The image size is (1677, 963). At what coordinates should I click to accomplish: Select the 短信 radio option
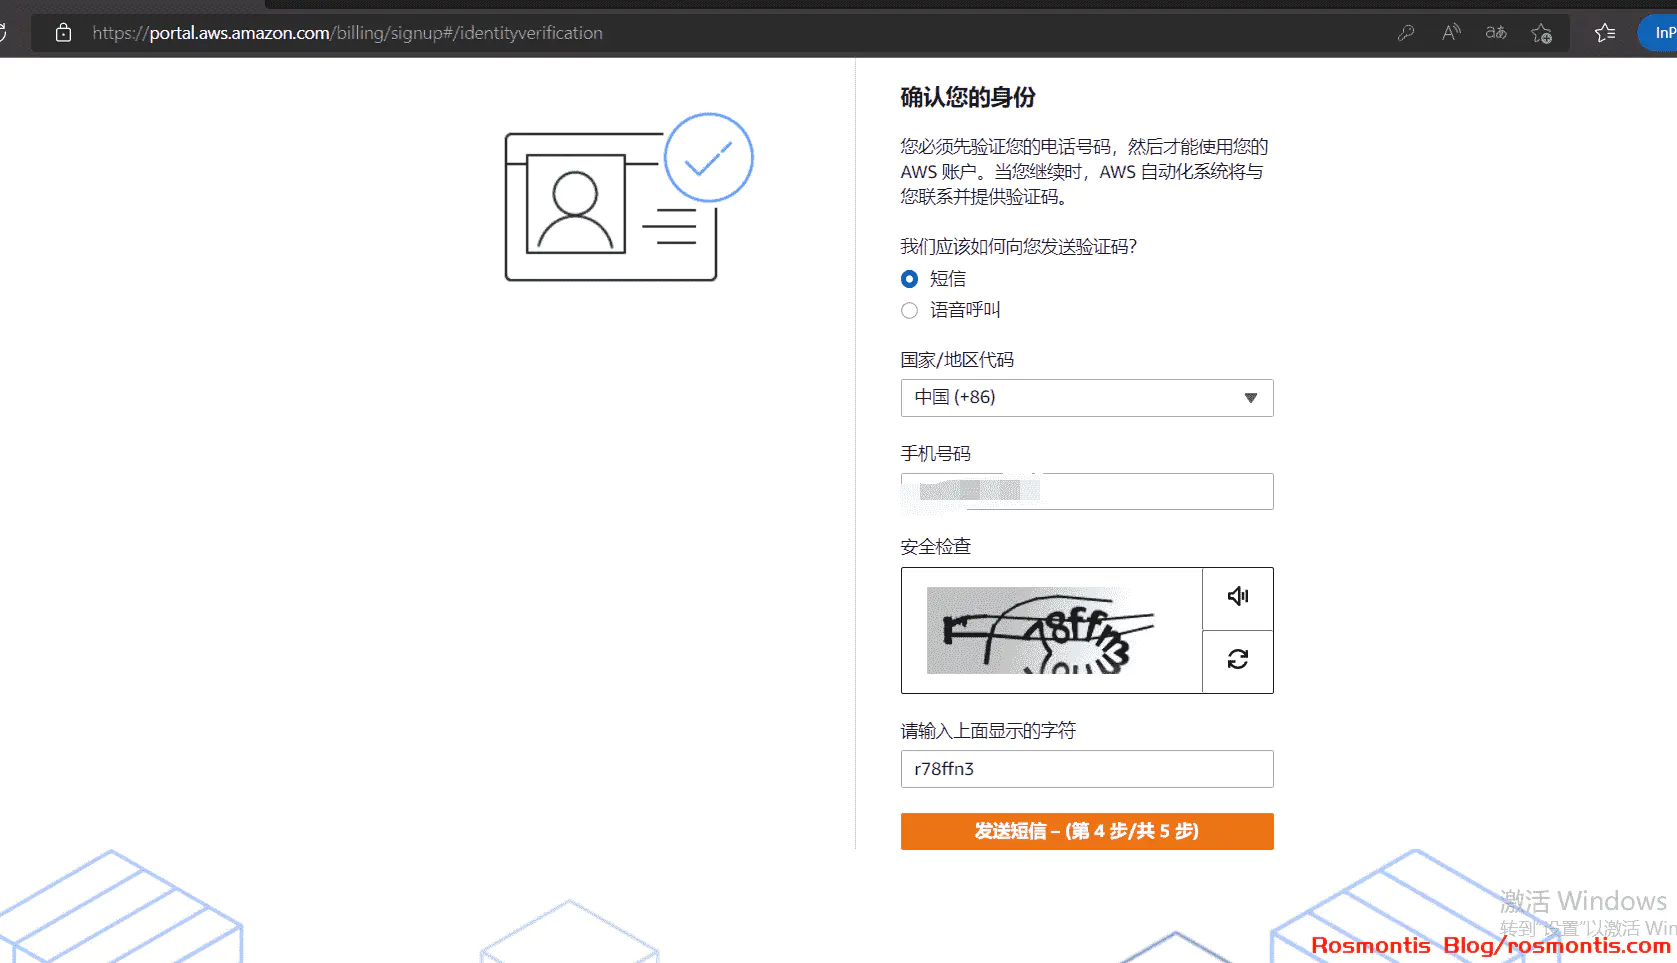click(909, 279)
